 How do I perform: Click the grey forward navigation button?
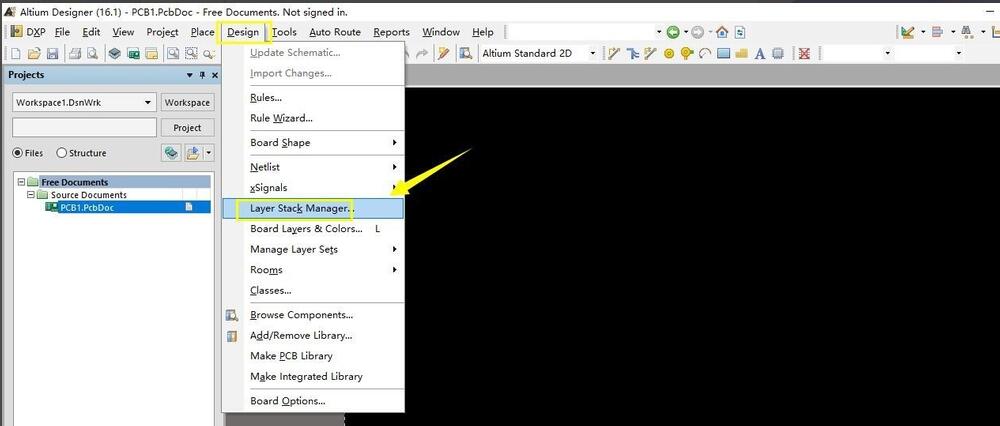tap(698, 32)
